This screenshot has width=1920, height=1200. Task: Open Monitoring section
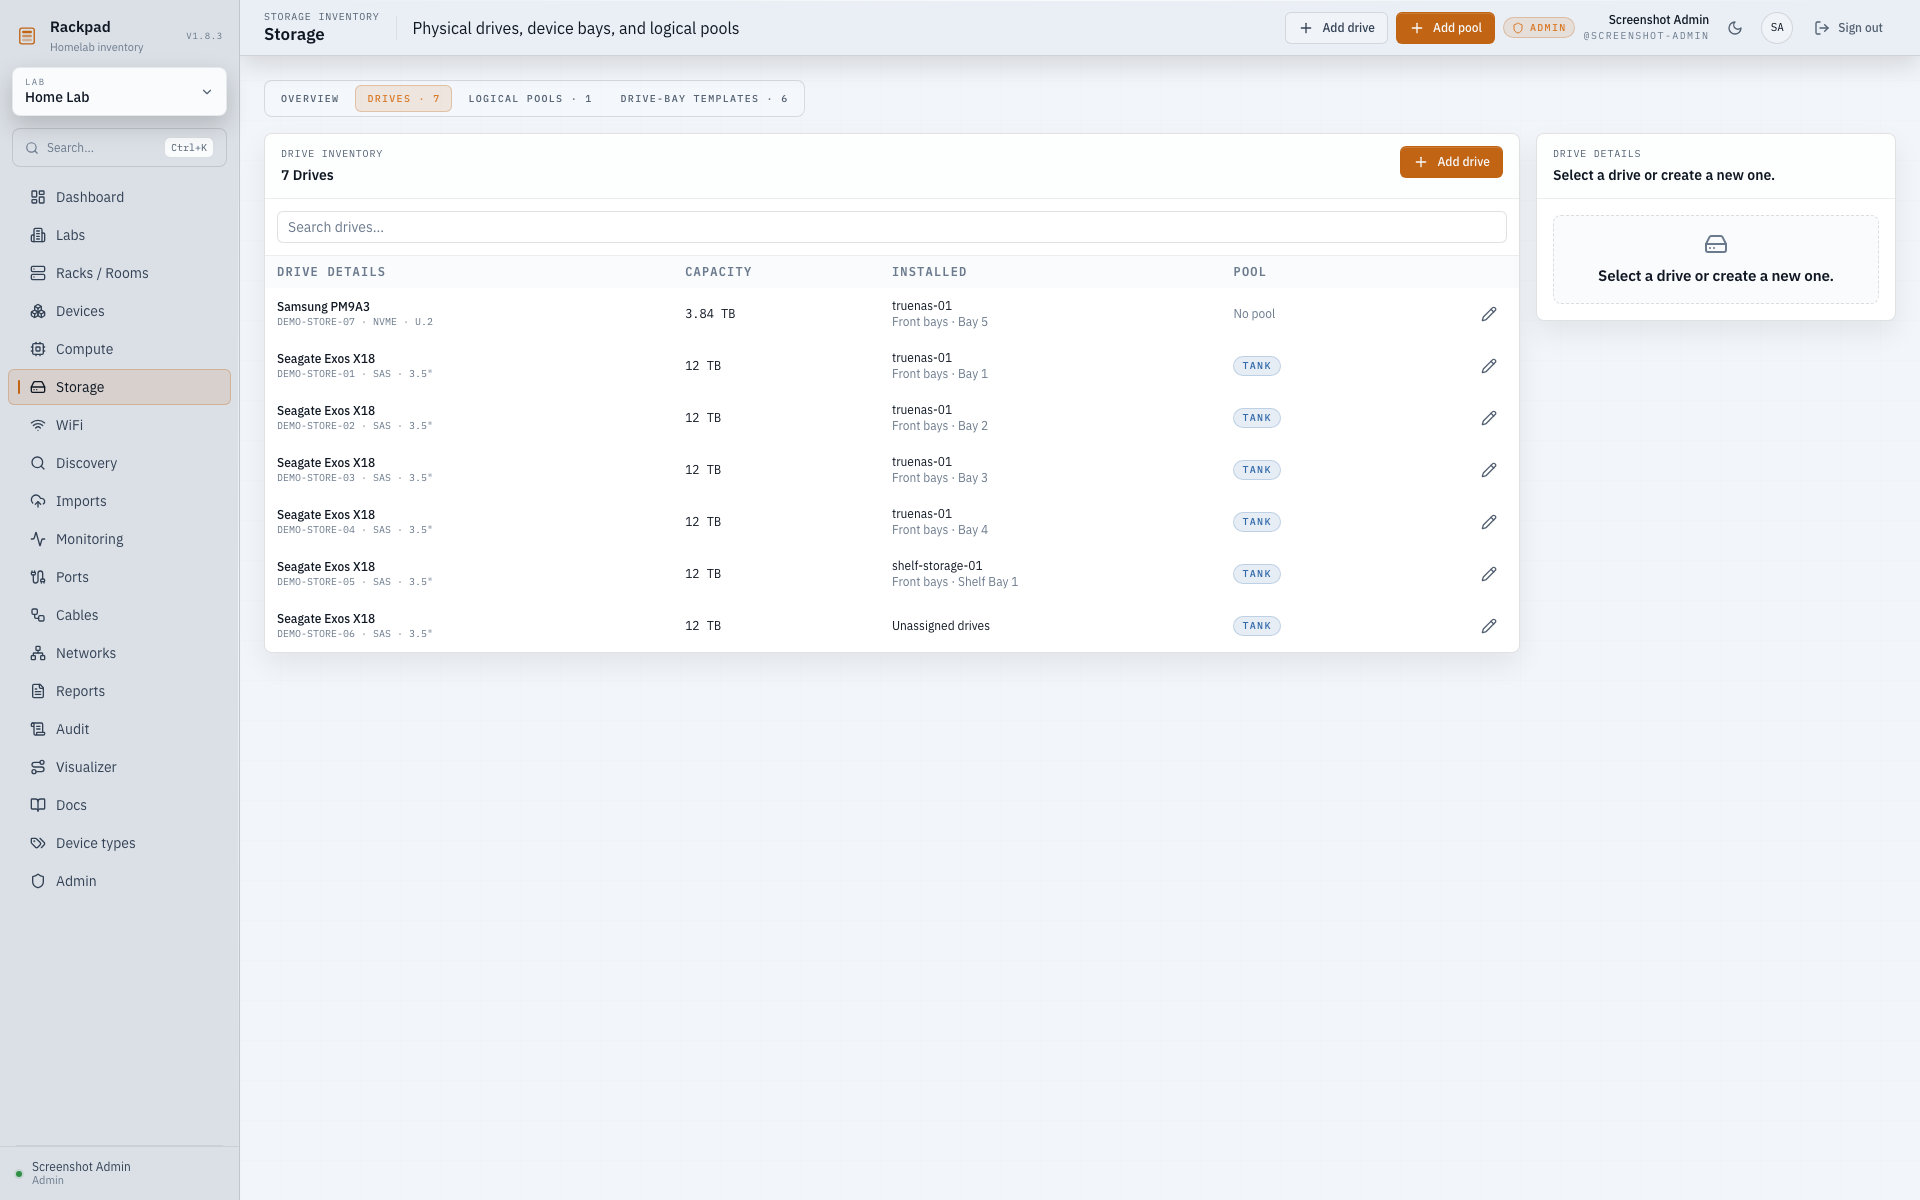click(x=119, y=539)
